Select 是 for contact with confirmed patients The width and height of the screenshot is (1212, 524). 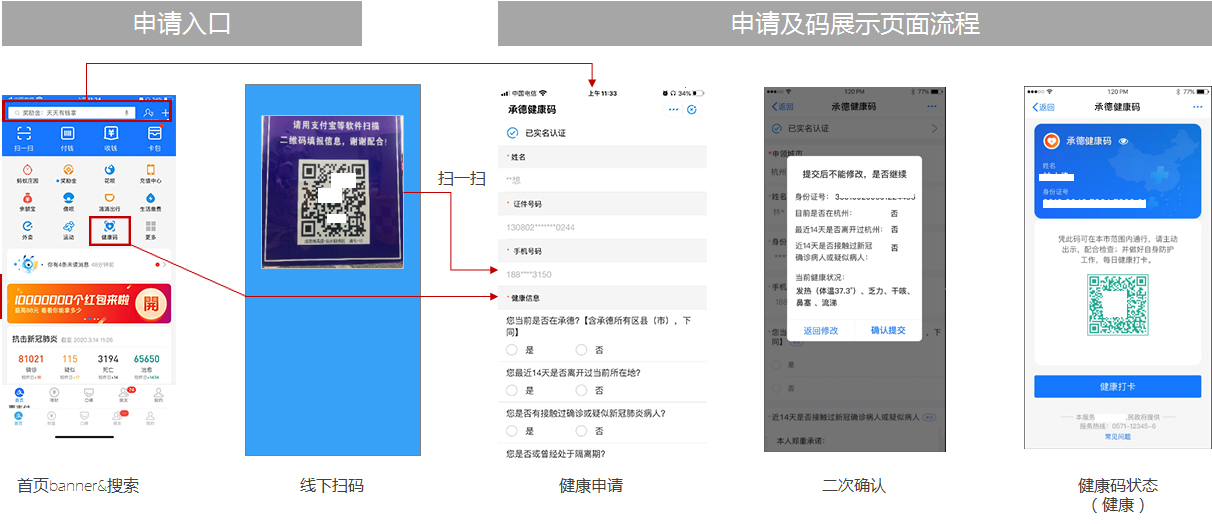[x=512, y=431]
